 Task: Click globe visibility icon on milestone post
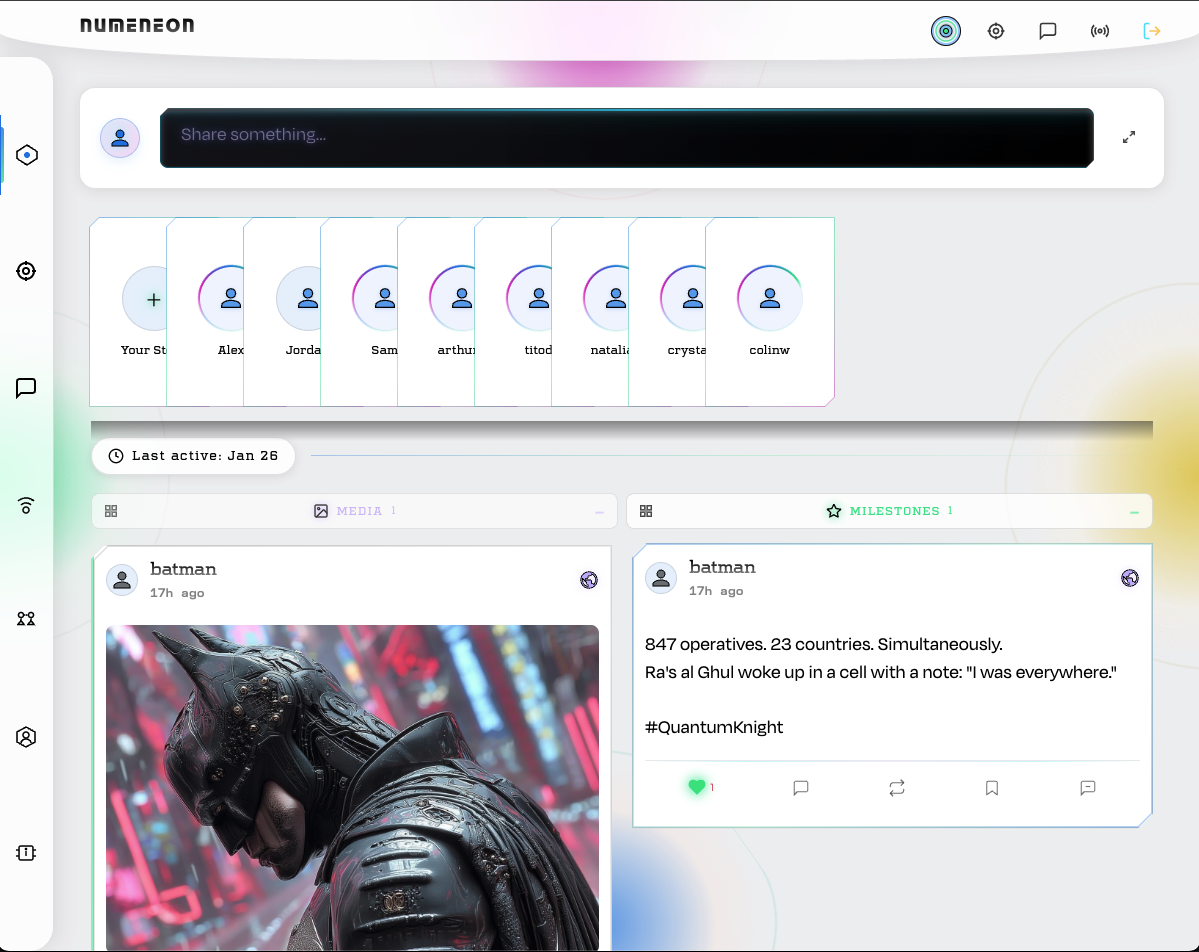(1129, 578)
